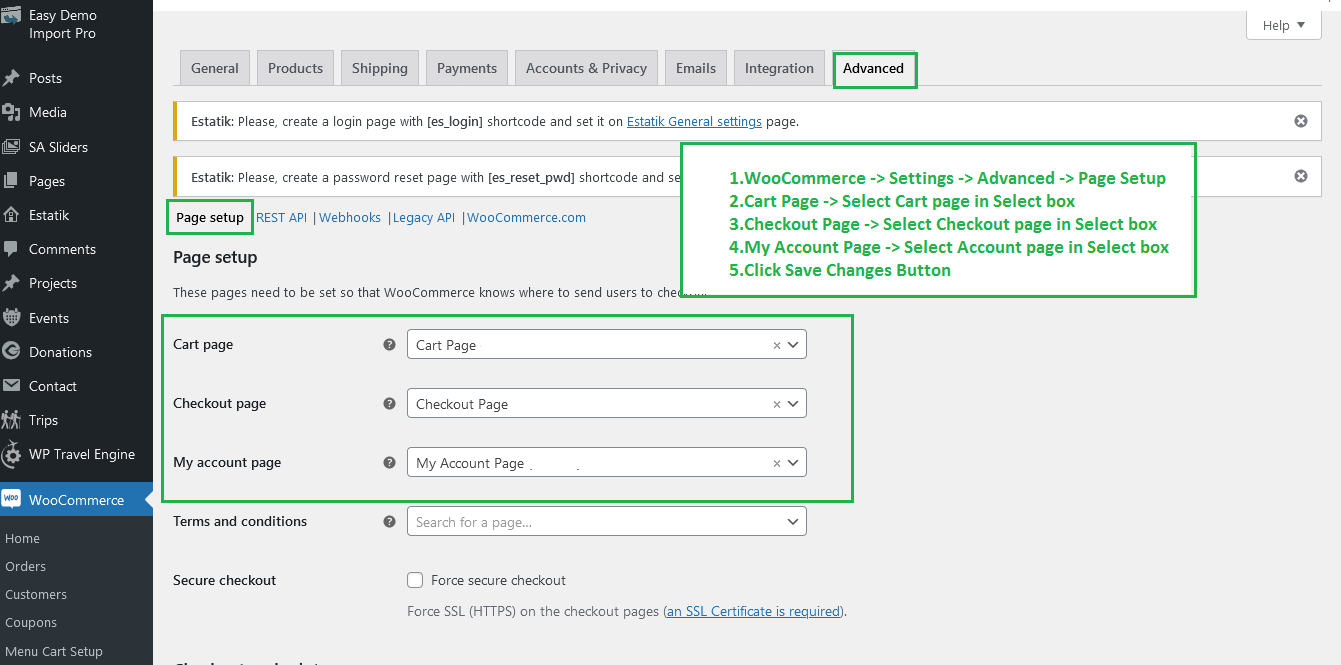Open the Legacy API subsection
The width and height of the screenshot is (1341, 665).
[424, 217]
